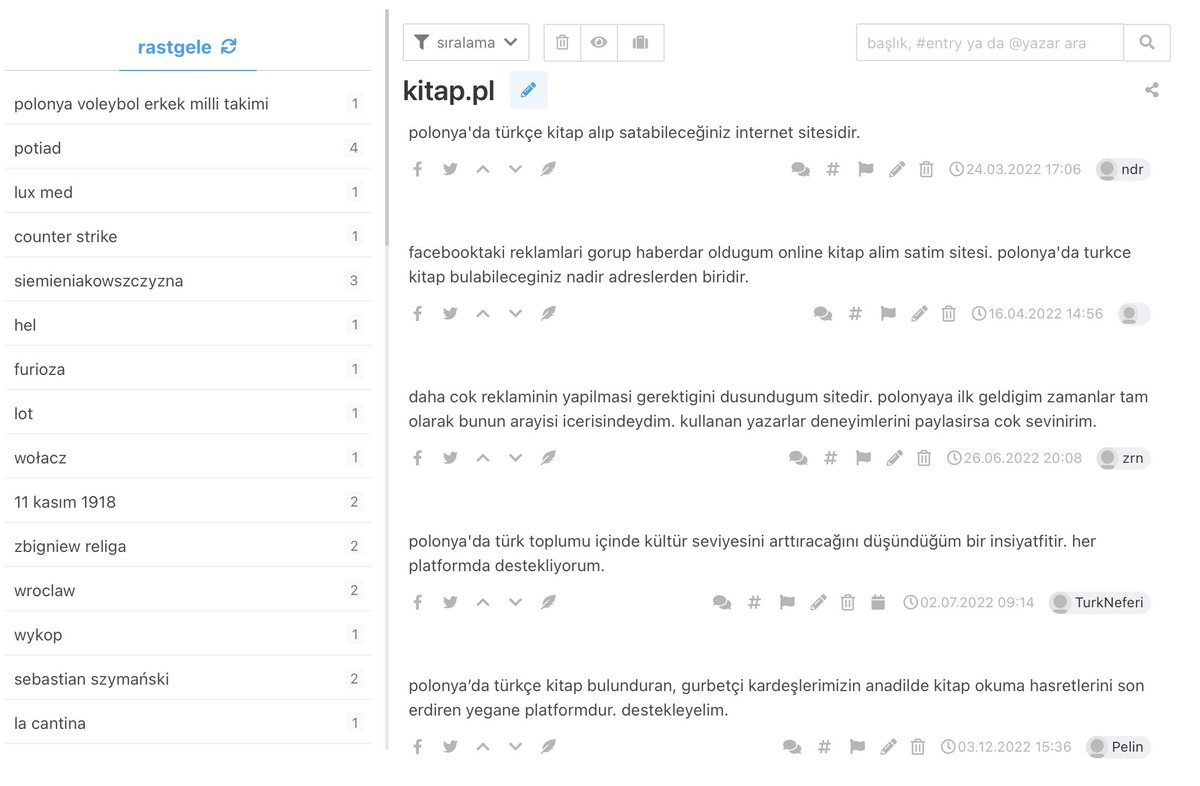This screenshot has height=786, width=1200.
Task: Upvote the 16.04.2022 entry
Action: 483,313
